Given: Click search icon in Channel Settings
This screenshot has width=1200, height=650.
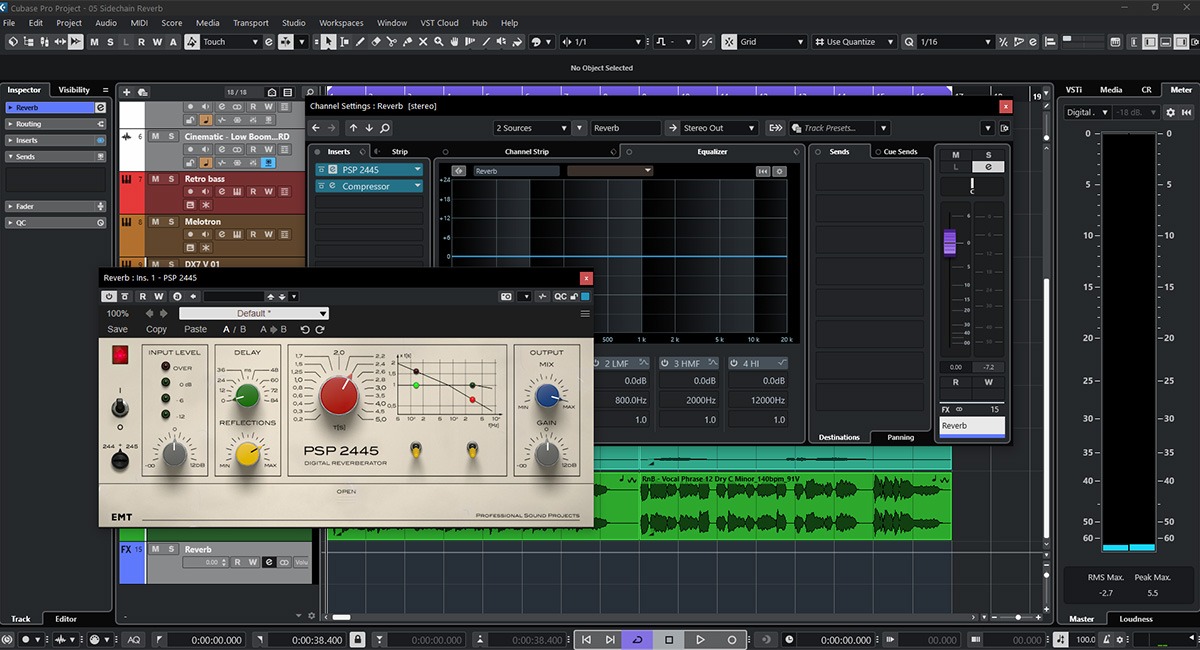Looking at the screenshot, I should tap(385, 128).
